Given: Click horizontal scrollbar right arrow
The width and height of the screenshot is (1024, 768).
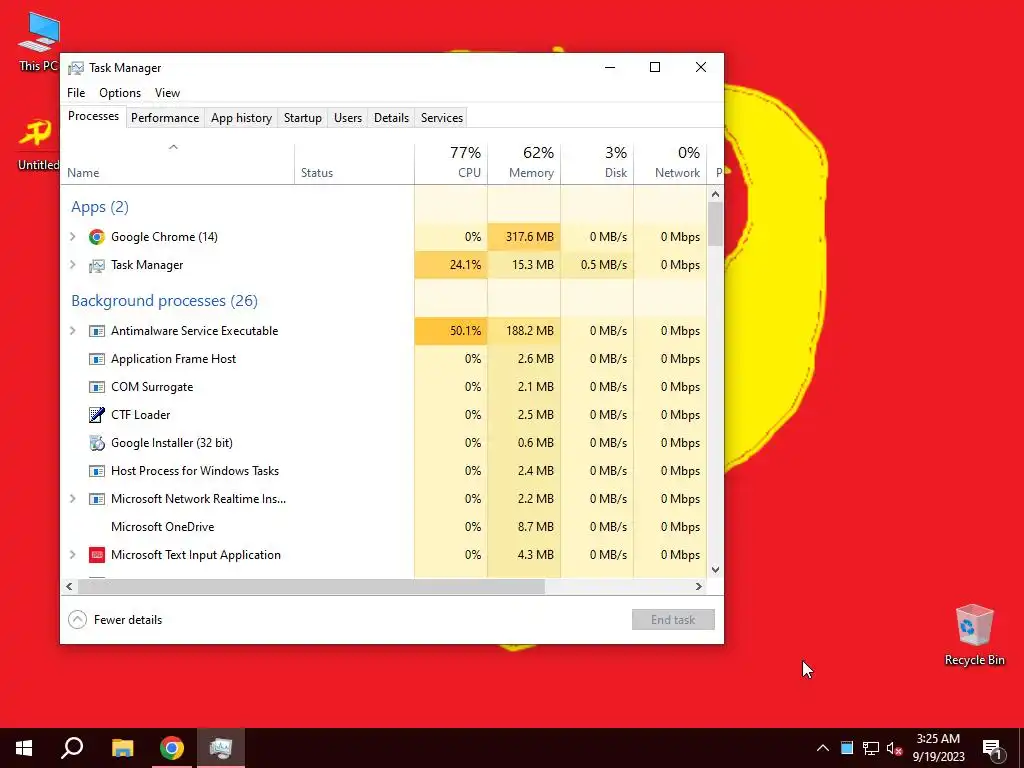Looking at the screenshot, I should (698, 586).
